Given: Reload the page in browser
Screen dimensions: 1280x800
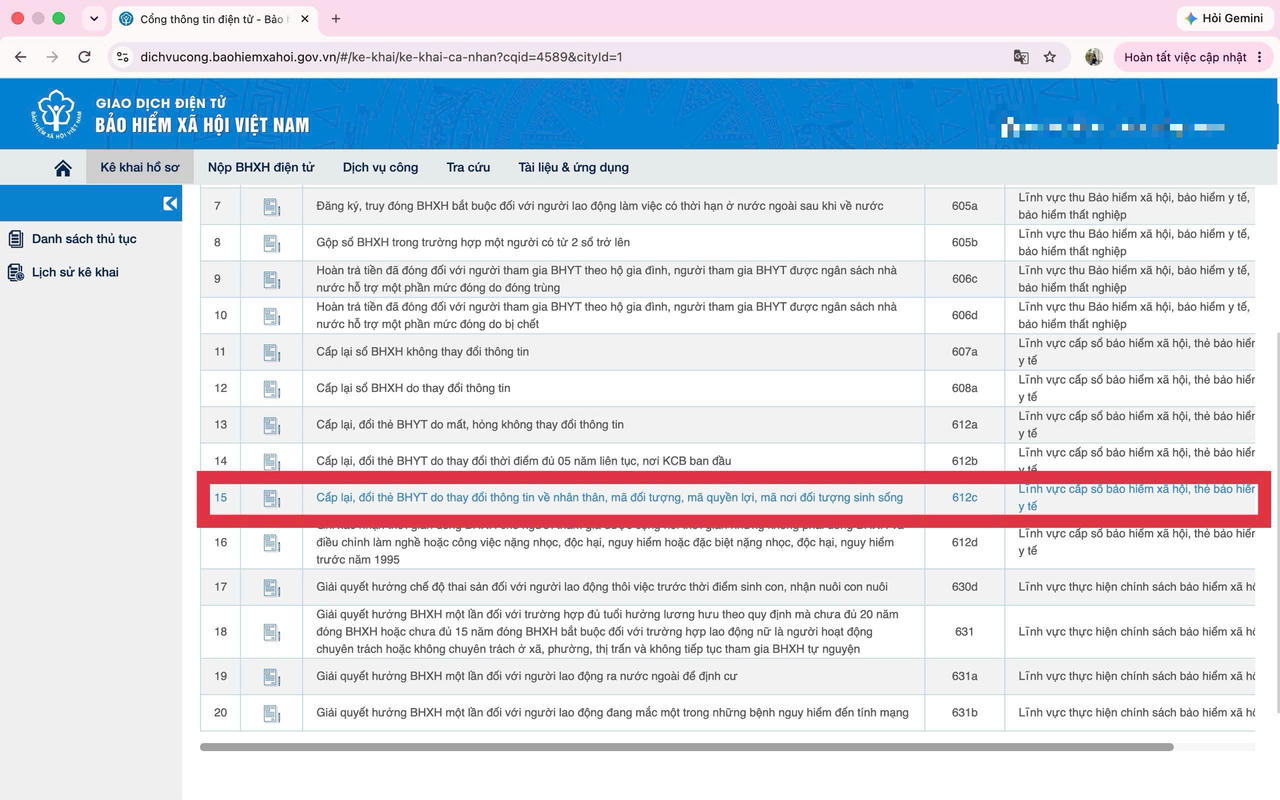Looking at the screenshot, I should click(84, 57).
